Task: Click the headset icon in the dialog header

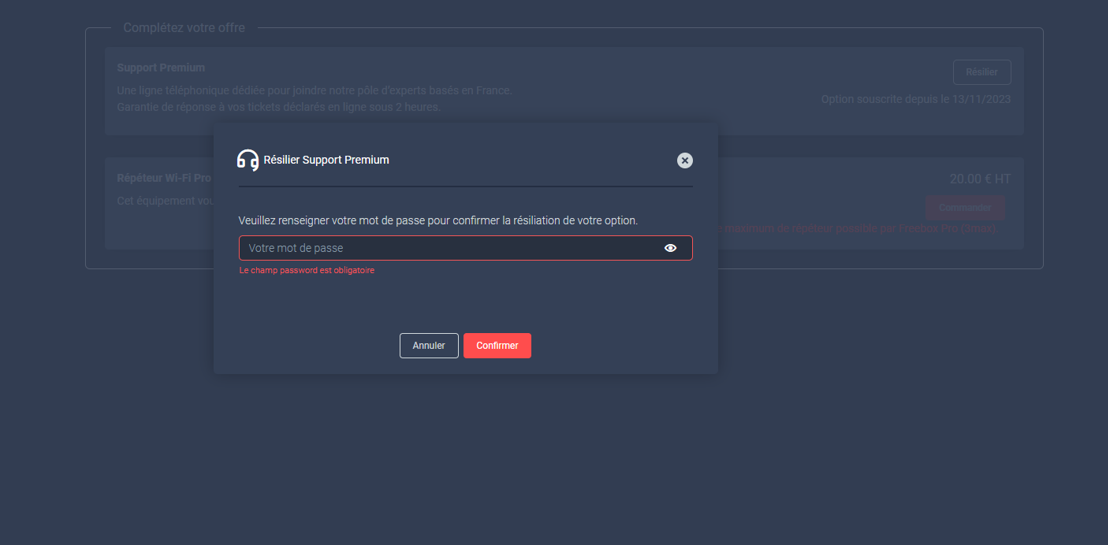Action: [x=247, y=160]
